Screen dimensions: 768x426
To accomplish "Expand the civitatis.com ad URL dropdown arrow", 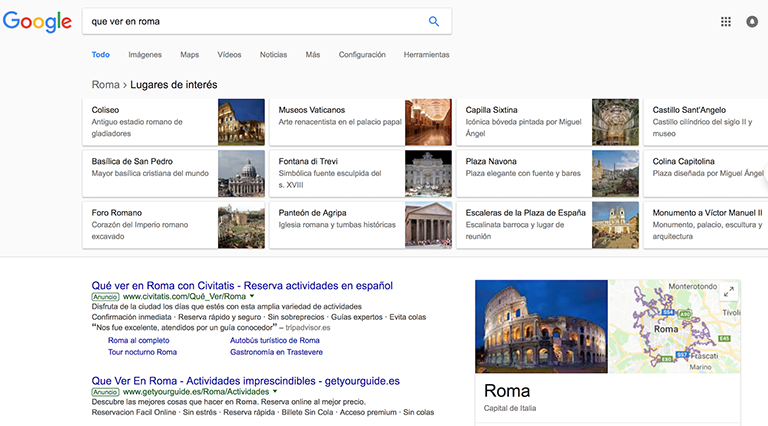I will pyautogui.click(x=252, y=297).
